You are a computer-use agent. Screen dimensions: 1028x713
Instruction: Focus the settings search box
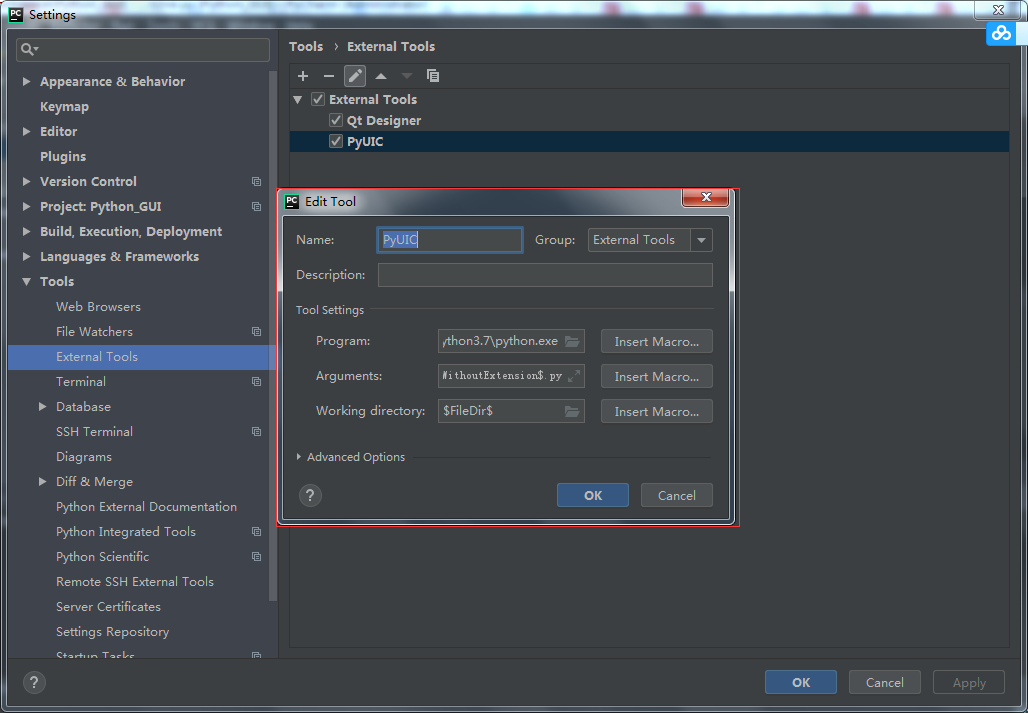(x=143, y=49)
